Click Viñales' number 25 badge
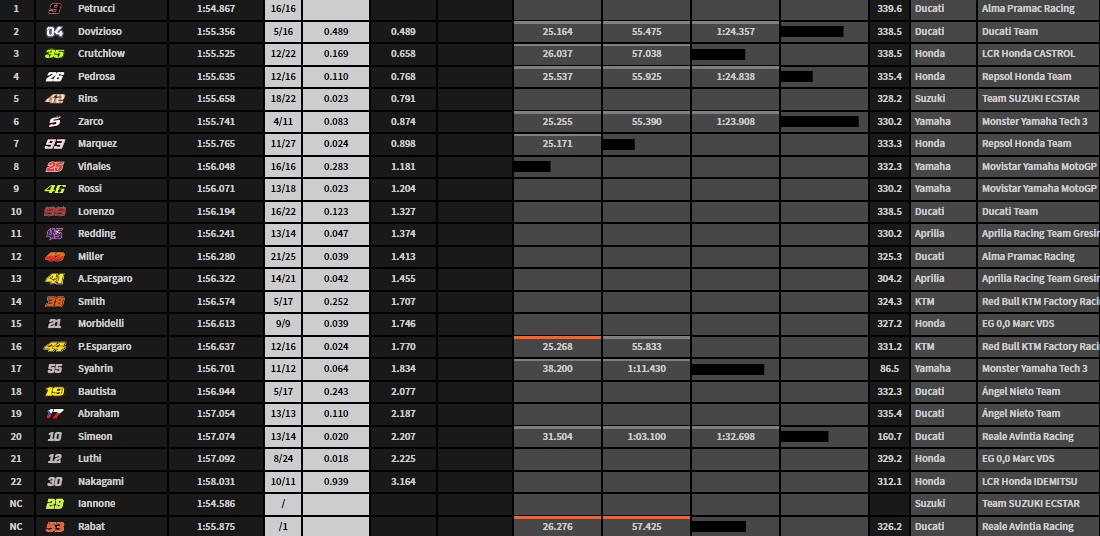 click(55, 166)
